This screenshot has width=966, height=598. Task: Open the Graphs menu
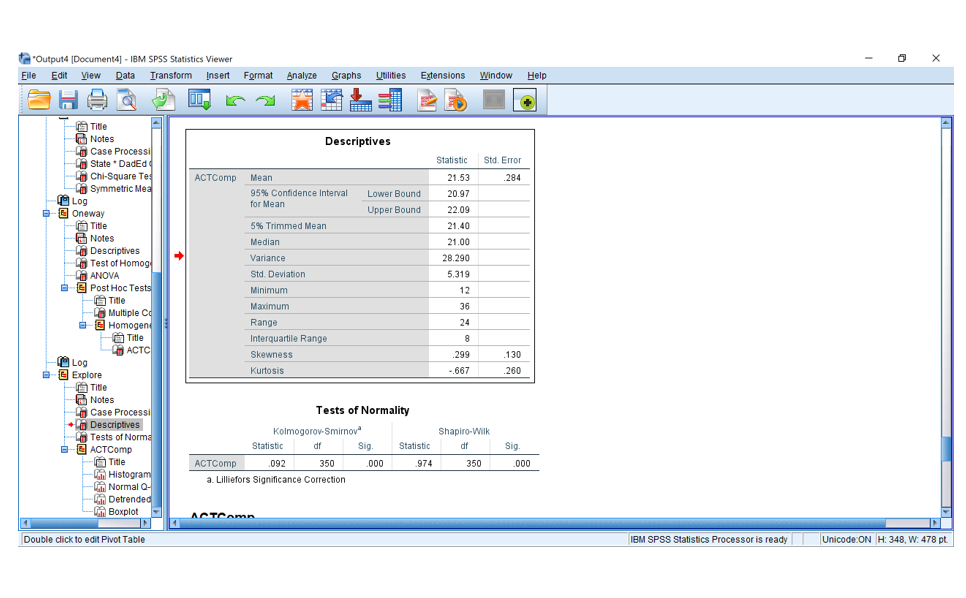coord(346,75)
